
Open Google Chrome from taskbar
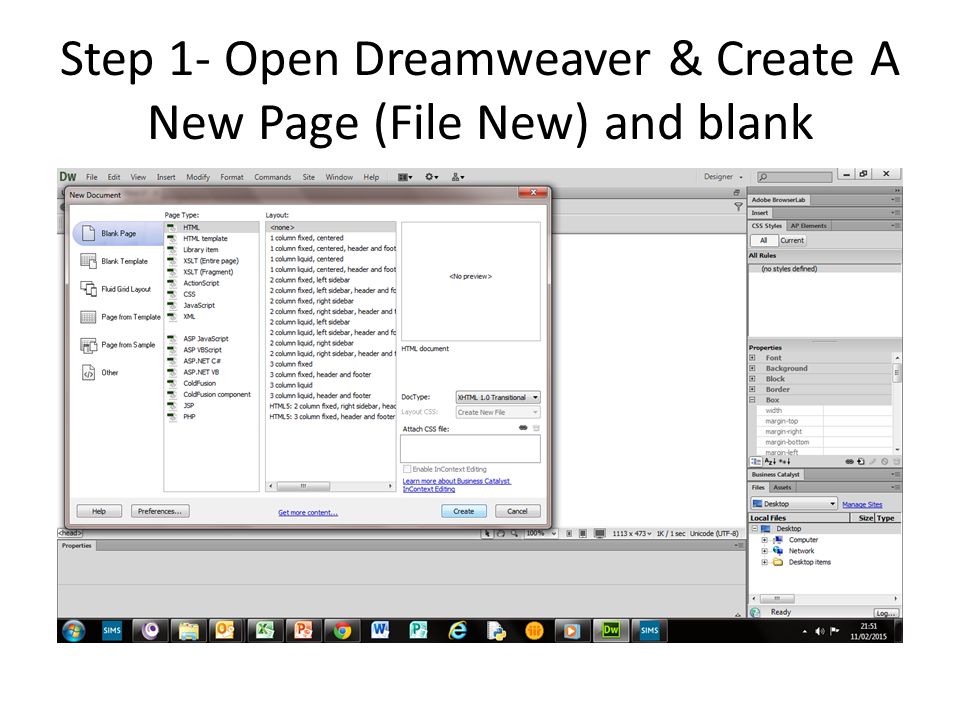342,631
